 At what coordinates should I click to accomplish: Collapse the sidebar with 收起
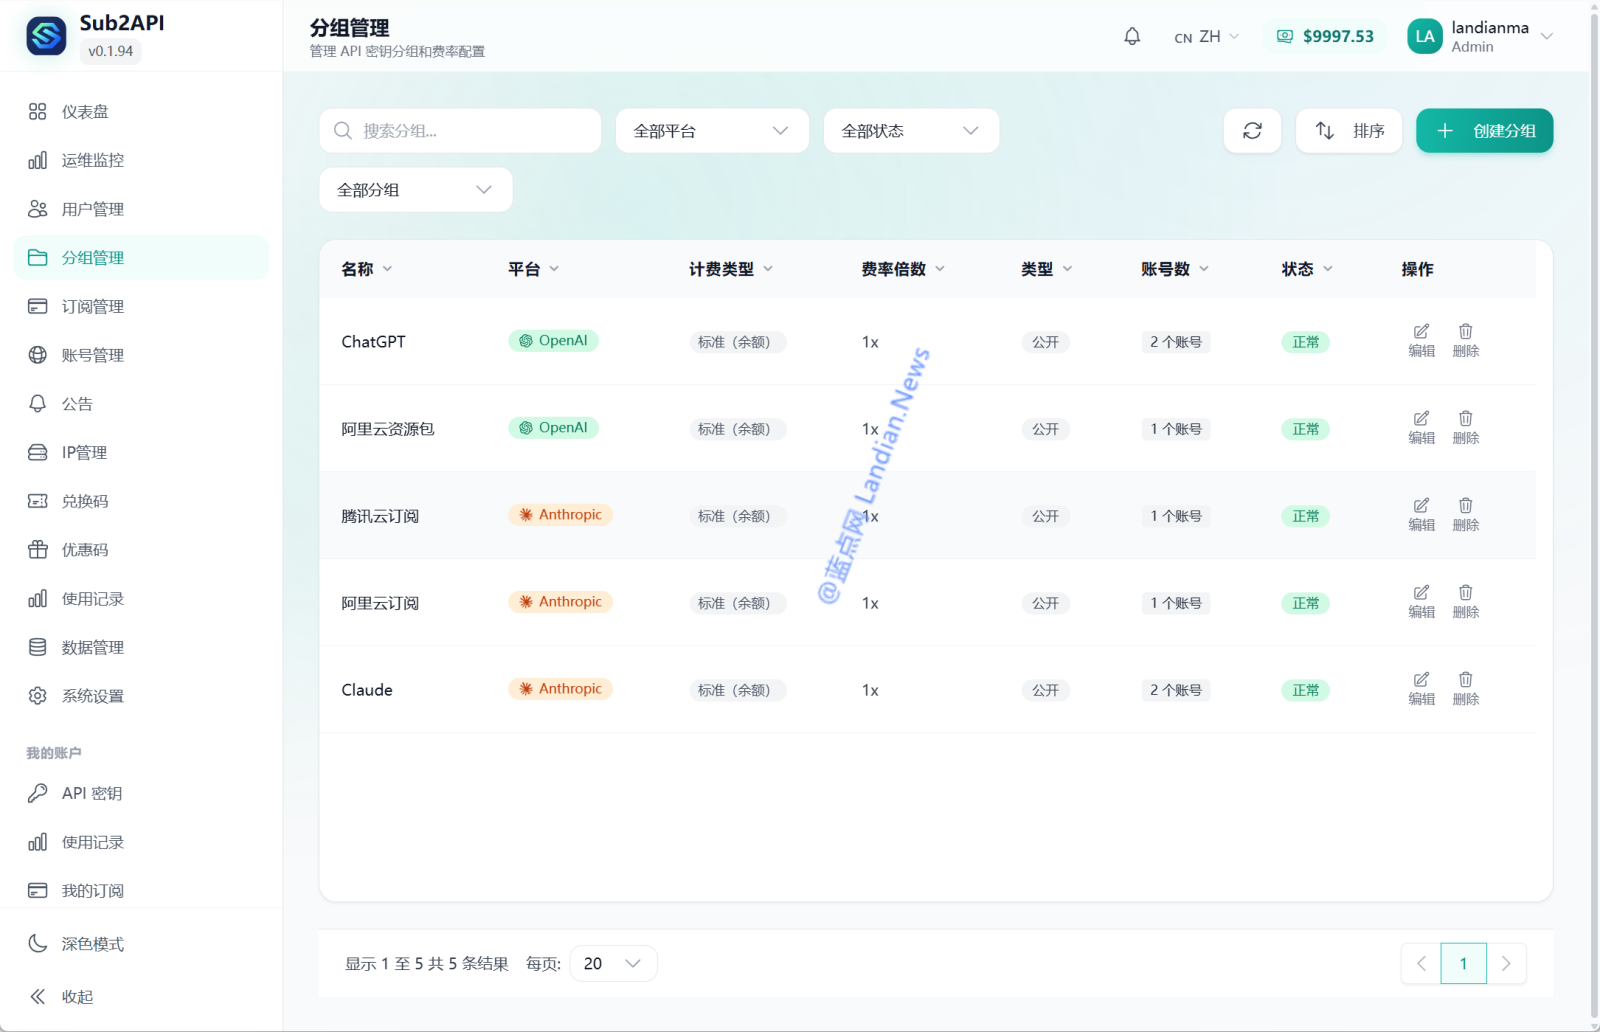[x=62, y=996]
